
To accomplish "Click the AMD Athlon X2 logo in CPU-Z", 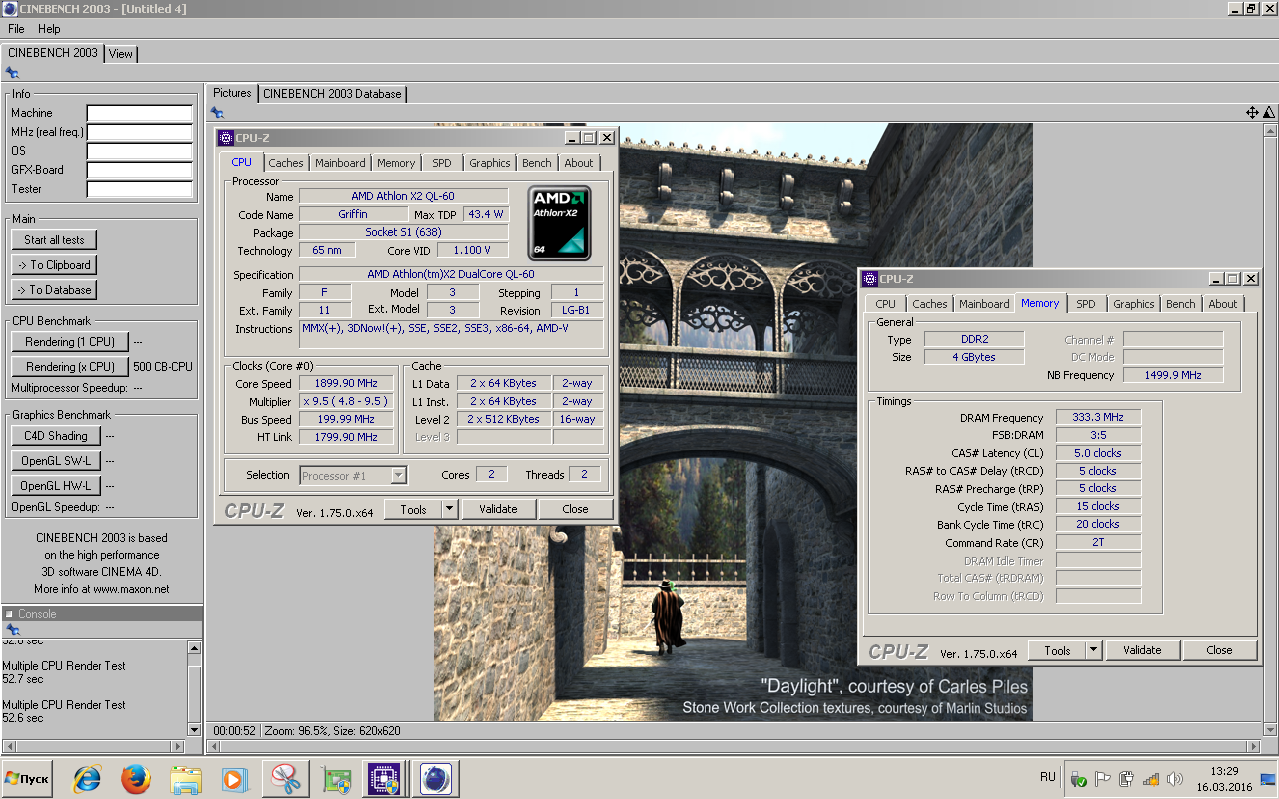I will (x=560, y=223).
